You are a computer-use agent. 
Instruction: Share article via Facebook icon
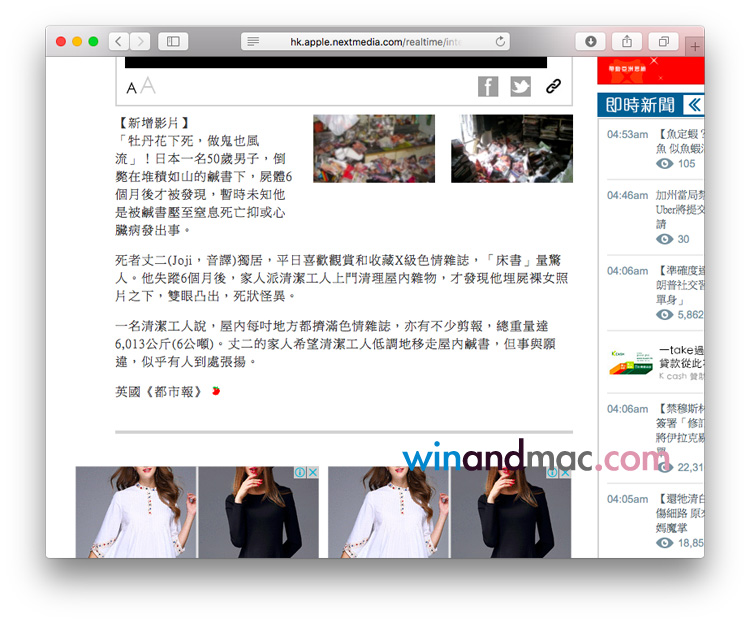[x=487, y=87]
